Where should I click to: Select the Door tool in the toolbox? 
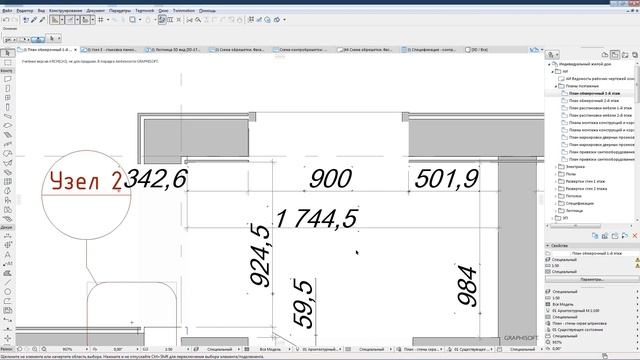pyautogui.click(x=7, y=88)
